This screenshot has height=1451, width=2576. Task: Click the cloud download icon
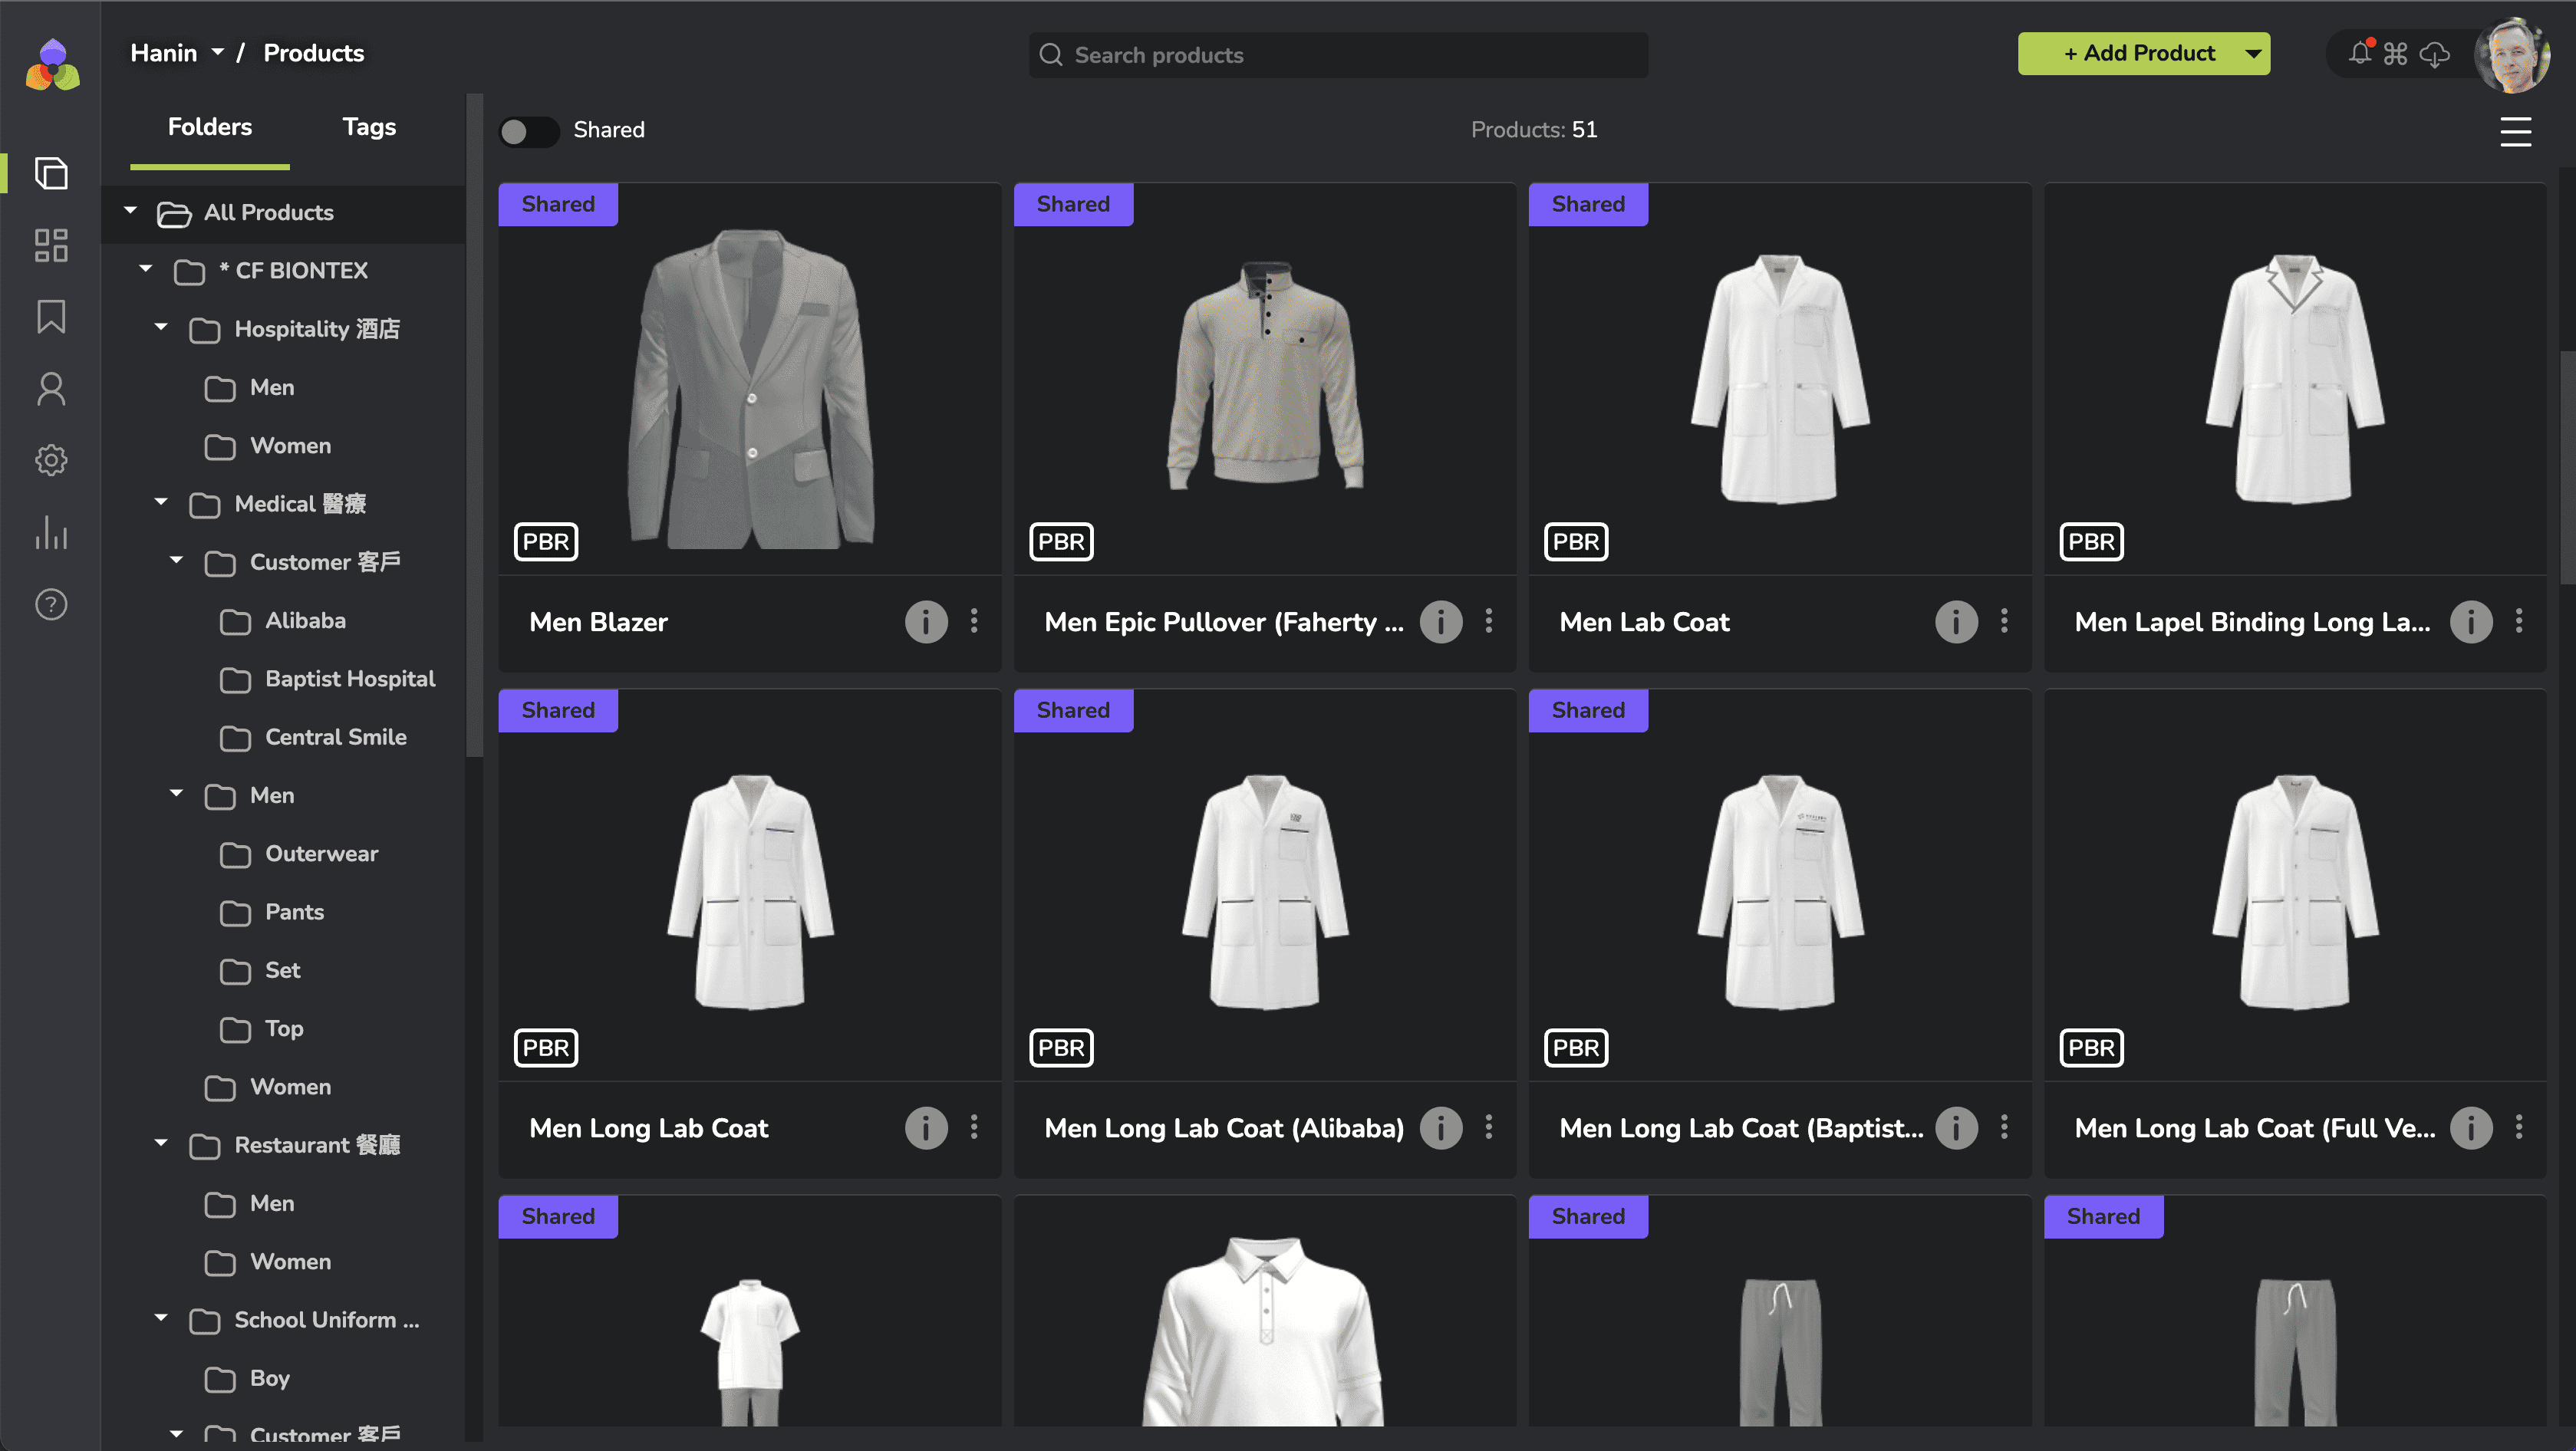click(2434, 54)
